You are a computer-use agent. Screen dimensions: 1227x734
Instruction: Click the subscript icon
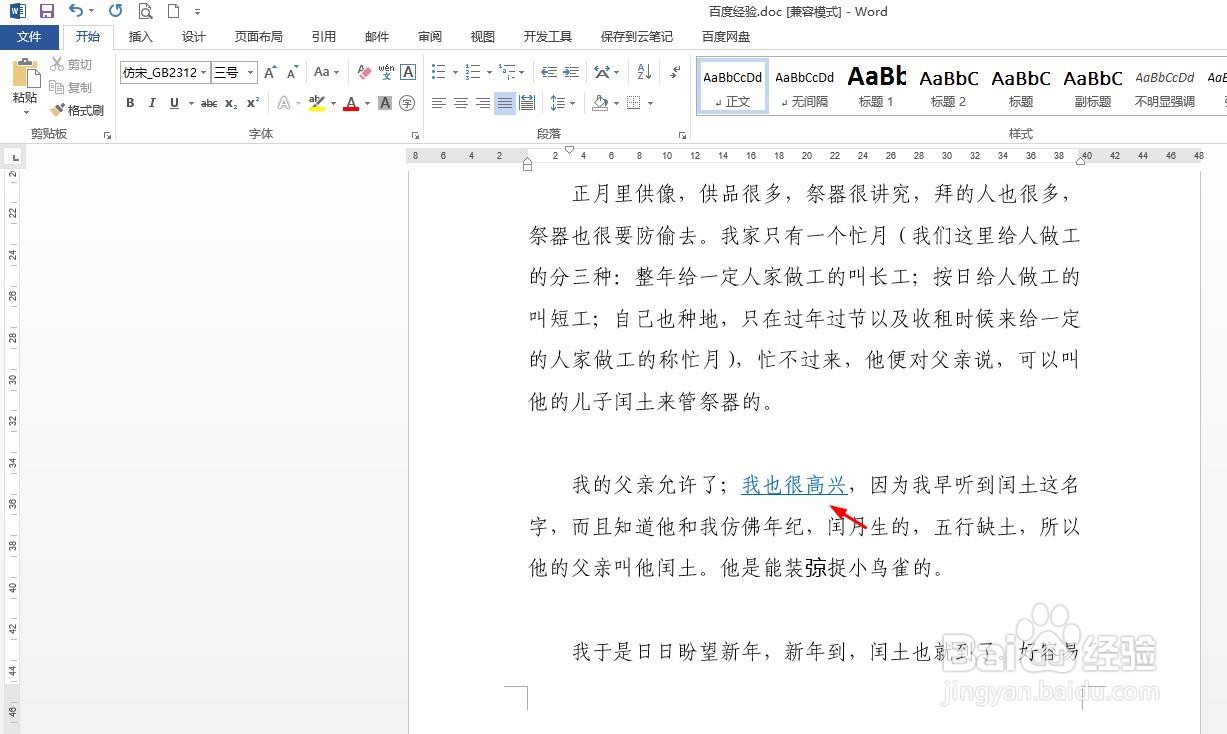231,103
